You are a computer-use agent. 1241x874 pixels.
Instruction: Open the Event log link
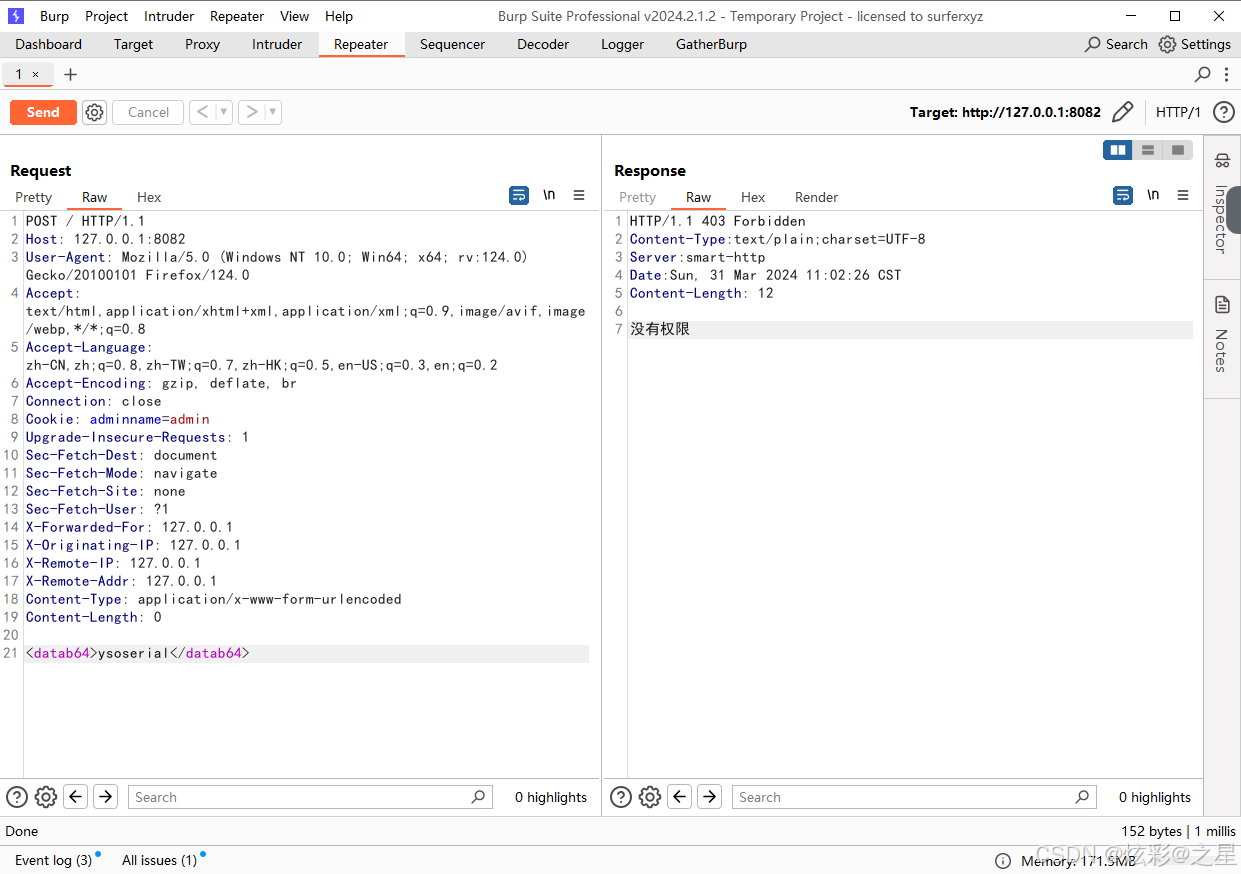tap(53, 860)
